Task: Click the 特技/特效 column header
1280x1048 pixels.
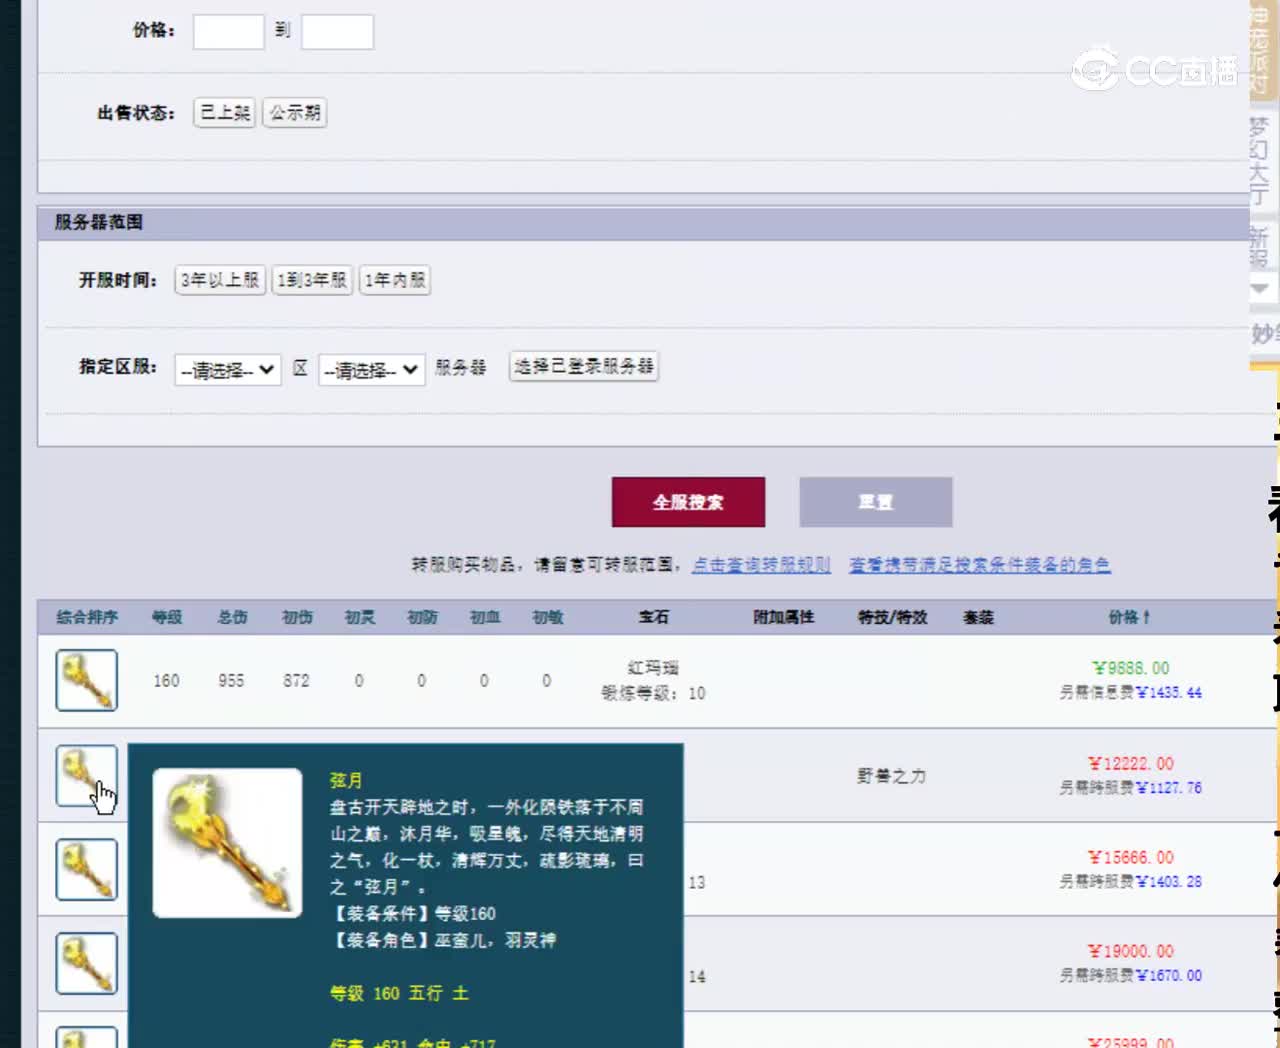Action: pos(893,617)
